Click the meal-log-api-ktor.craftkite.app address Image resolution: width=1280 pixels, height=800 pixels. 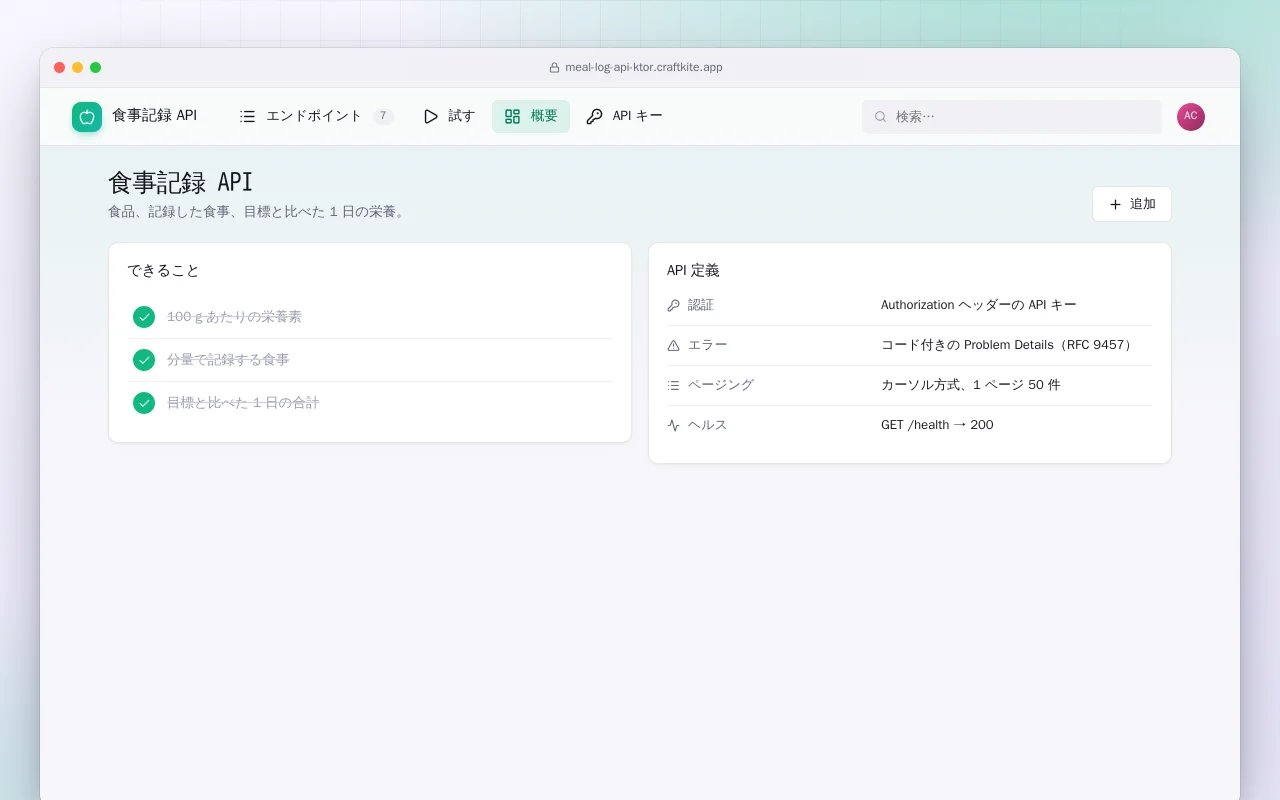click(644, 68)
